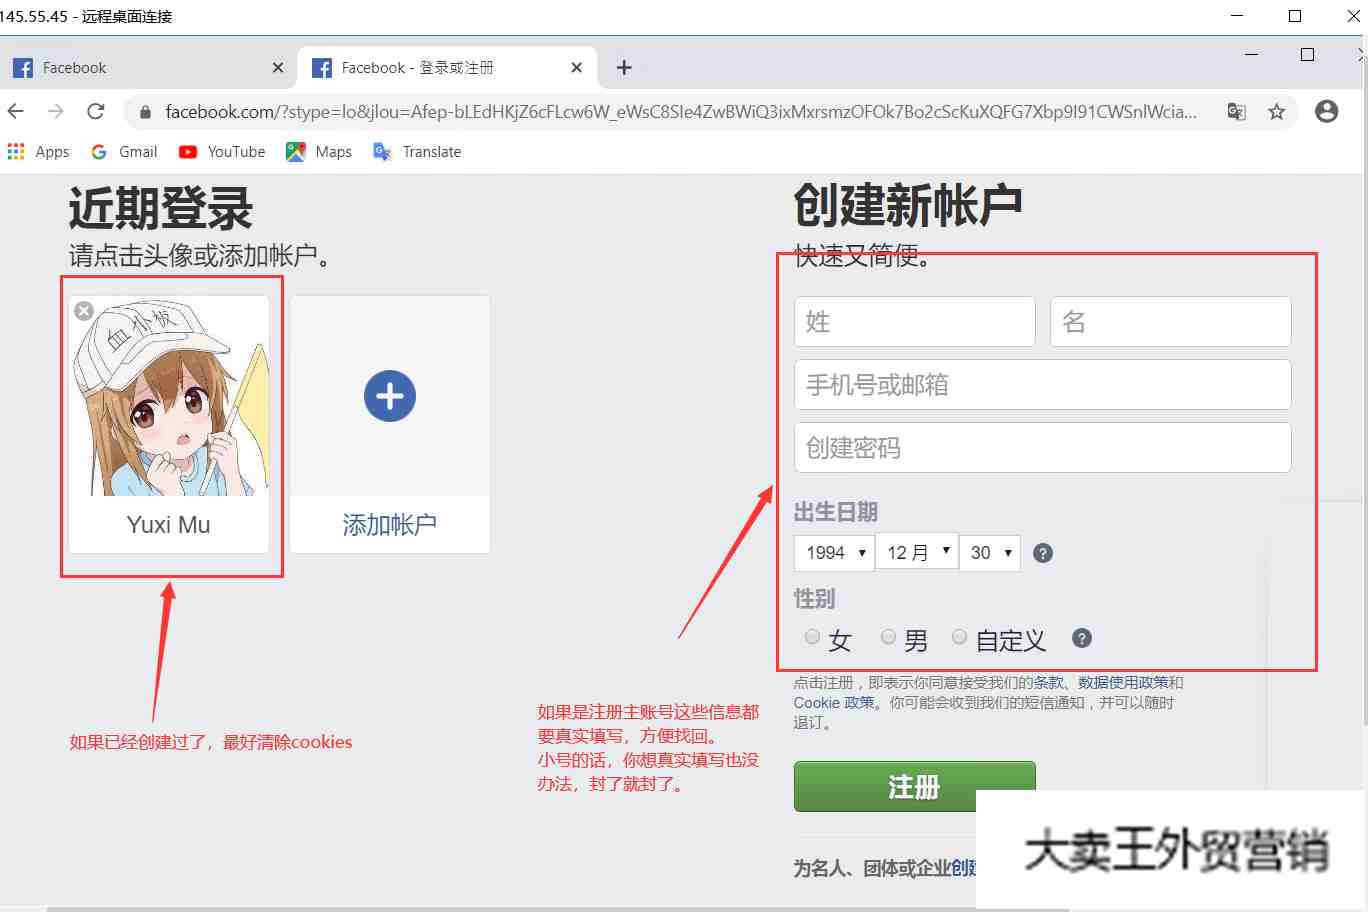Select the 女 gender radio button
Viewport: 1368px width, 912px height.
[812, 636]
